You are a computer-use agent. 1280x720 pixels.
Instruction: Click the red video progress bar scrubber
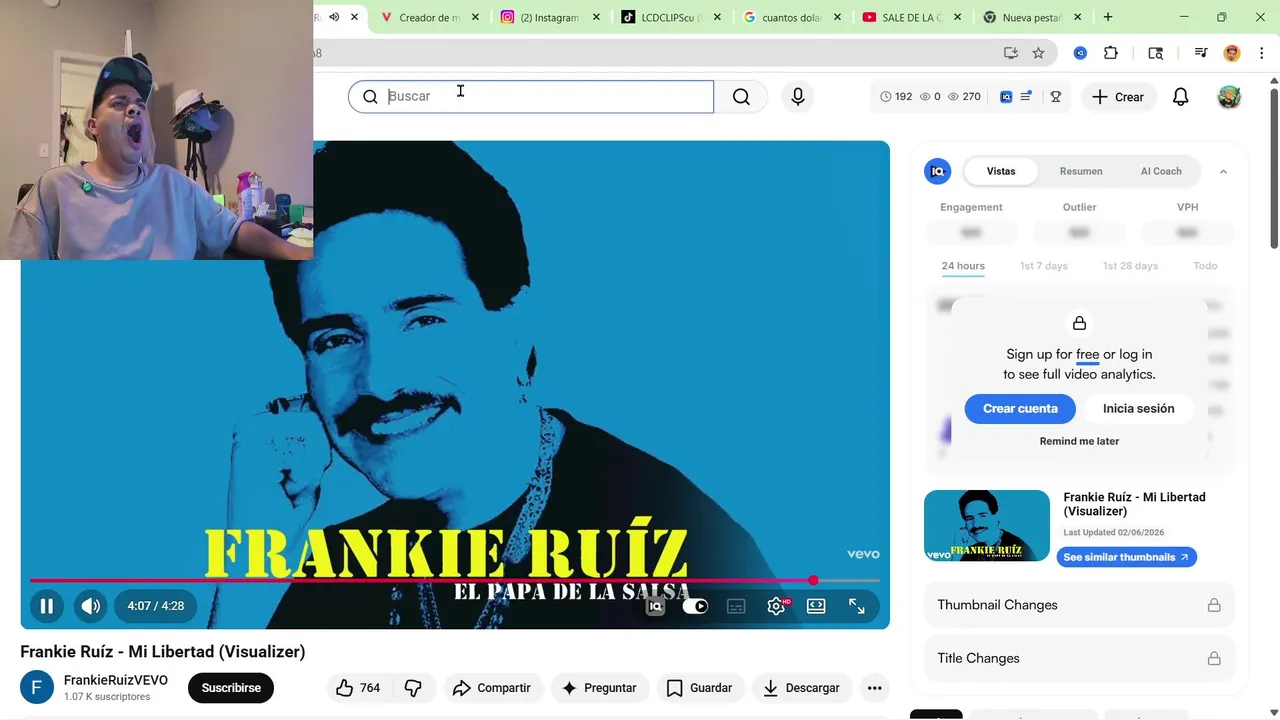813,580
